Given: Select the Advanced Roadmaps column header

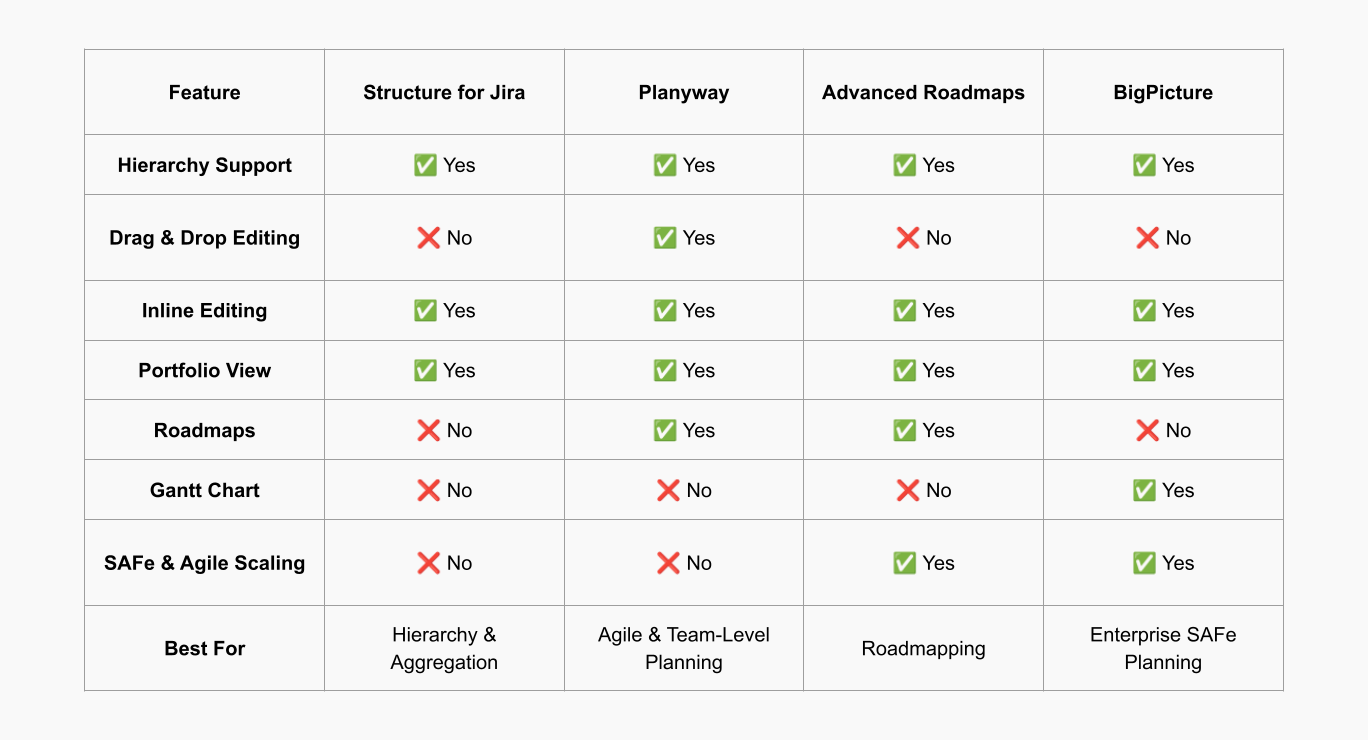Looking at the screenshot, I should [923, 93].
